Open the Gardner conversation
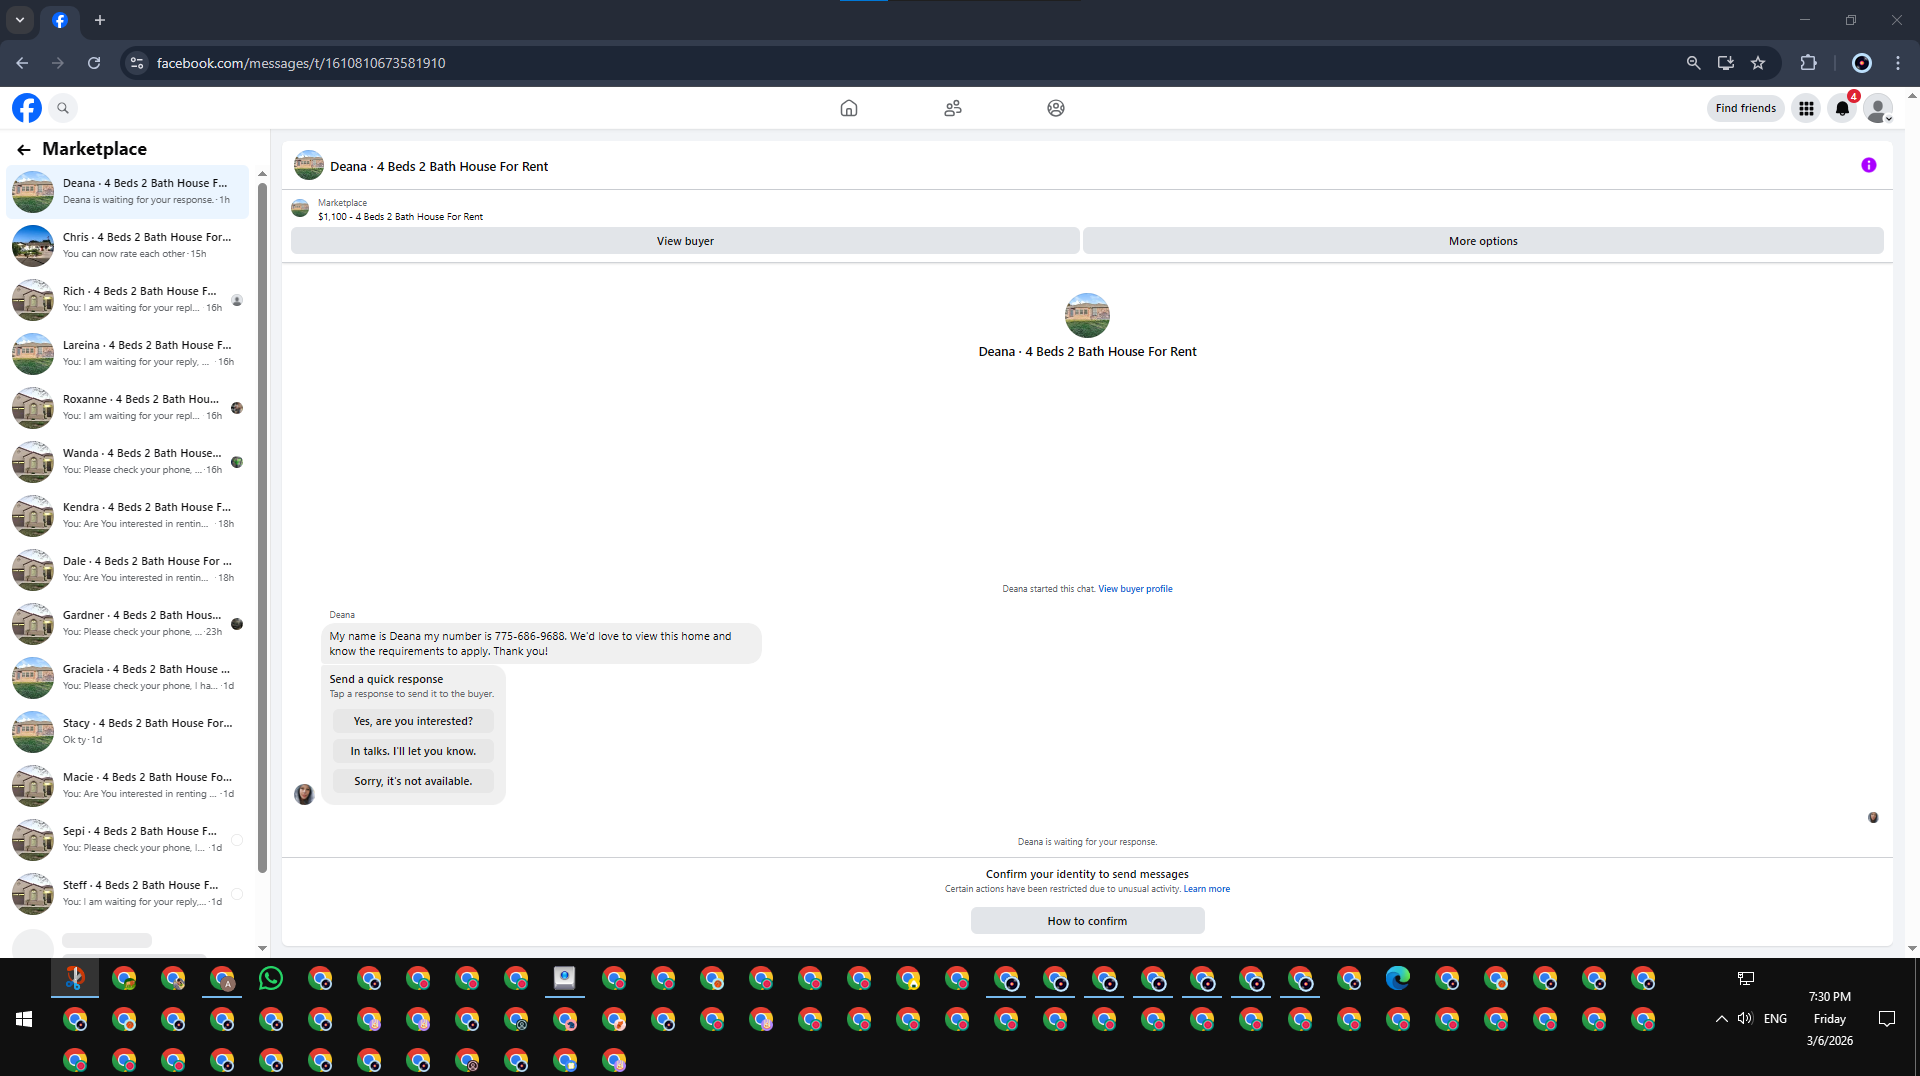 pos(128,623)
